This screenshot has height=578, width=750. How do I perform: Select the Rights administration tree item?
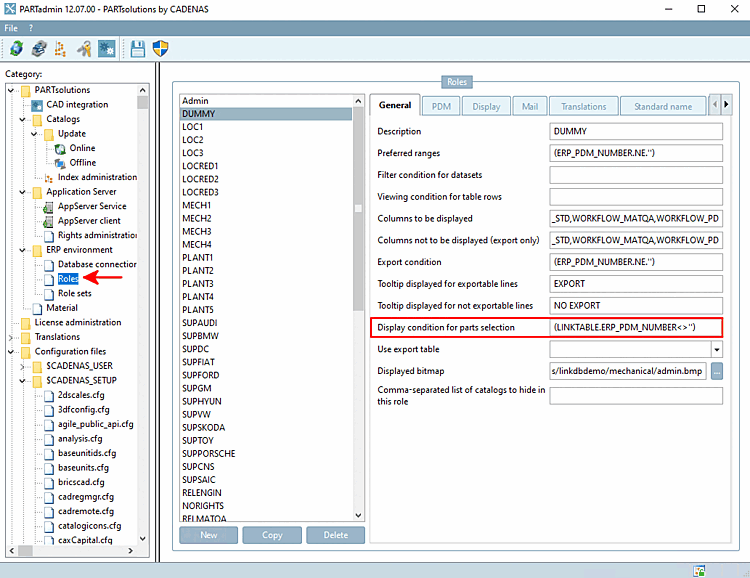97,235
